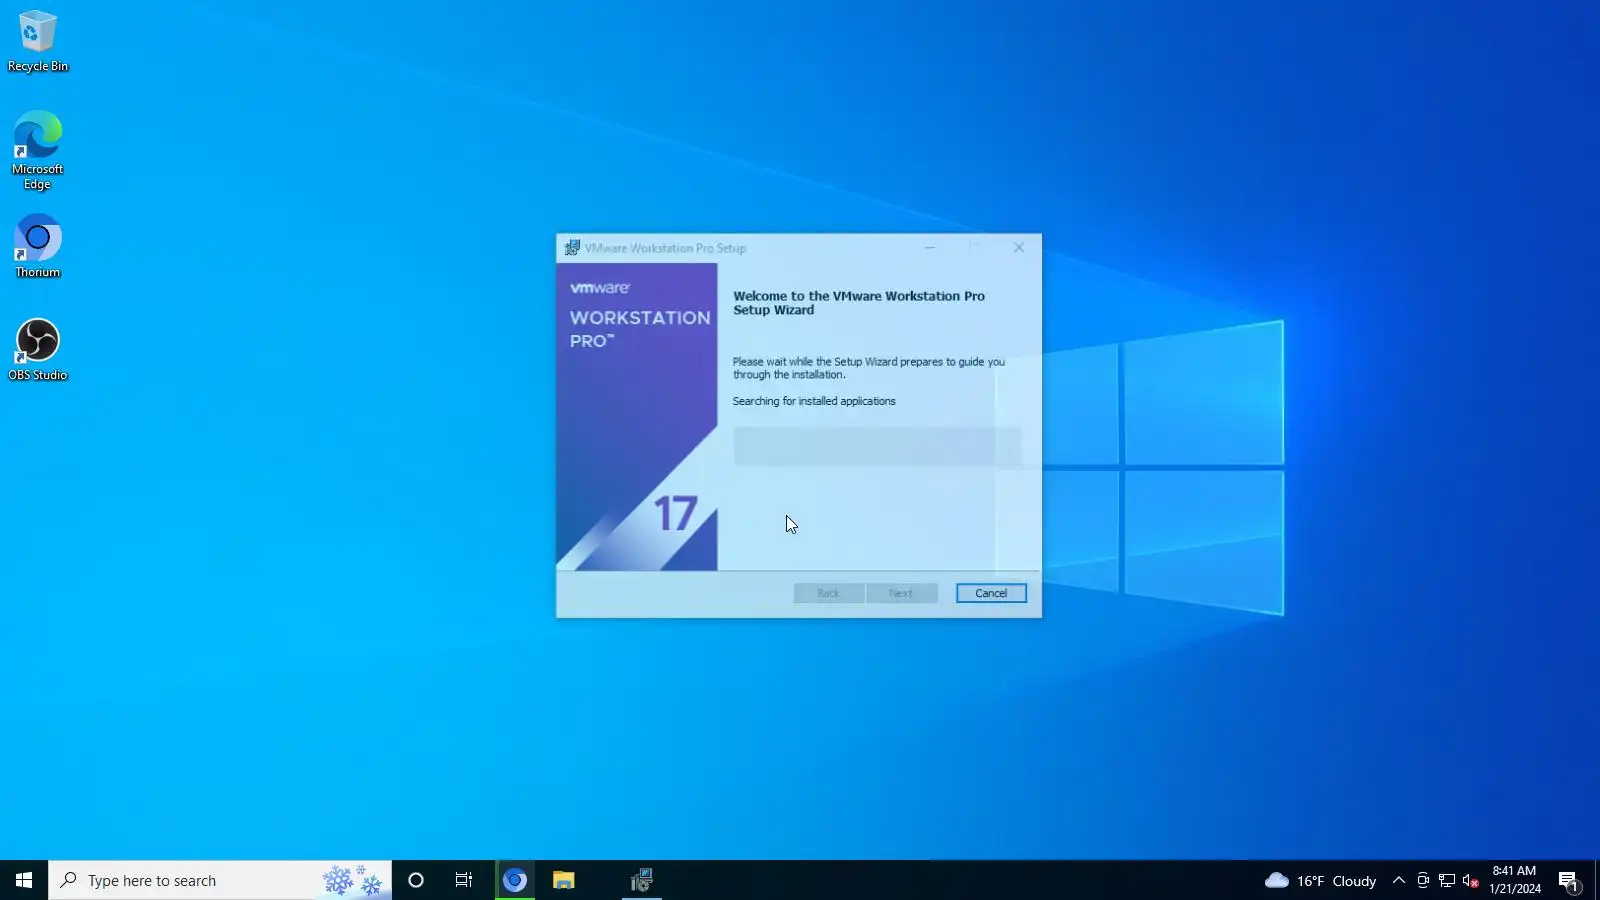
Task: Open Cortana from the taskbar circle icon
Action: pos(416,880)
